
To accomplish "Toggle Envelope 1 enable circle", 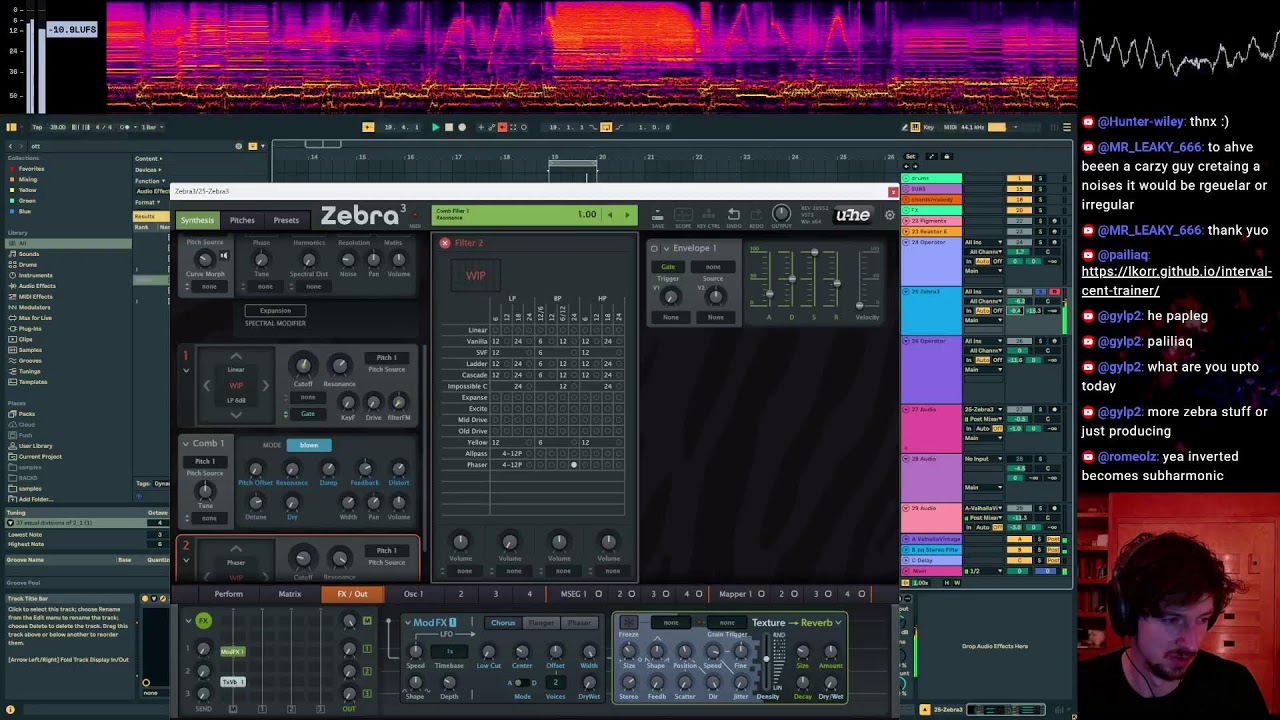I will (x=654, y=249).
